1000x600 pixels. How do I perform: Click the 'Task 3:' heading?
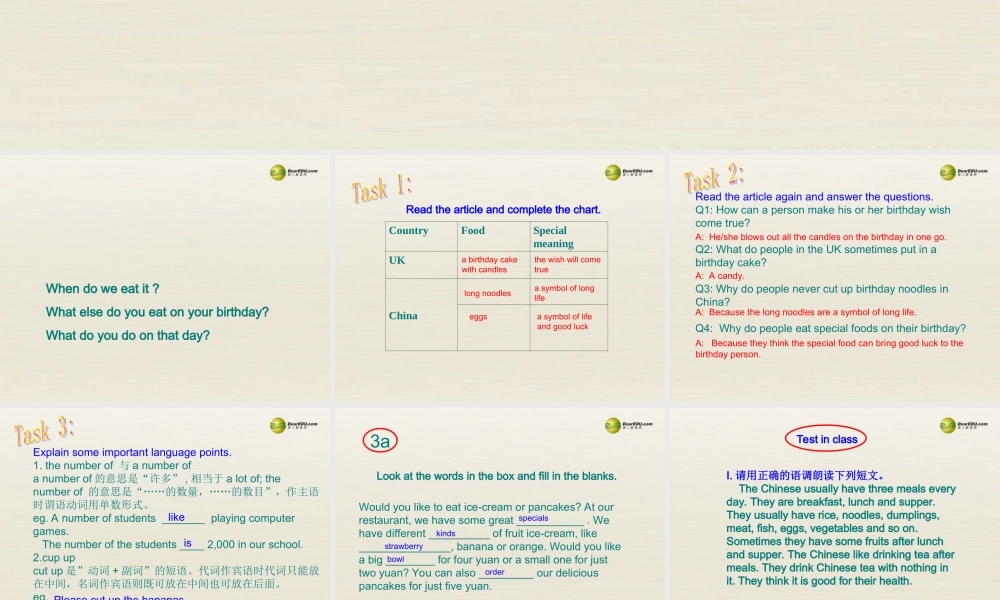pyautogui.click(x=44, y=432)
